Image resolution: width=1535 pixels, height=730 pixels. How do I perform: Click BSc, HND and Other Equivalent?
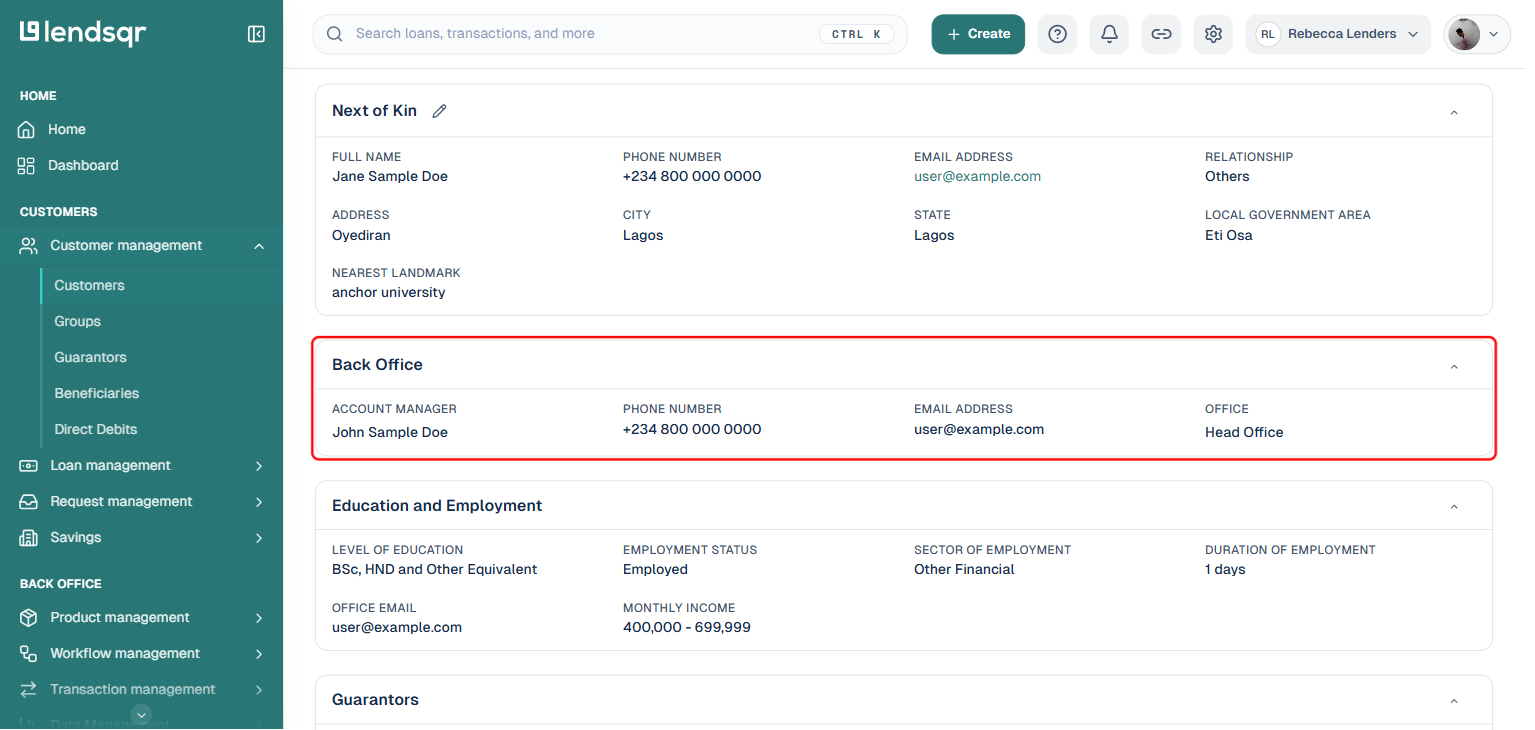point(435,570)
